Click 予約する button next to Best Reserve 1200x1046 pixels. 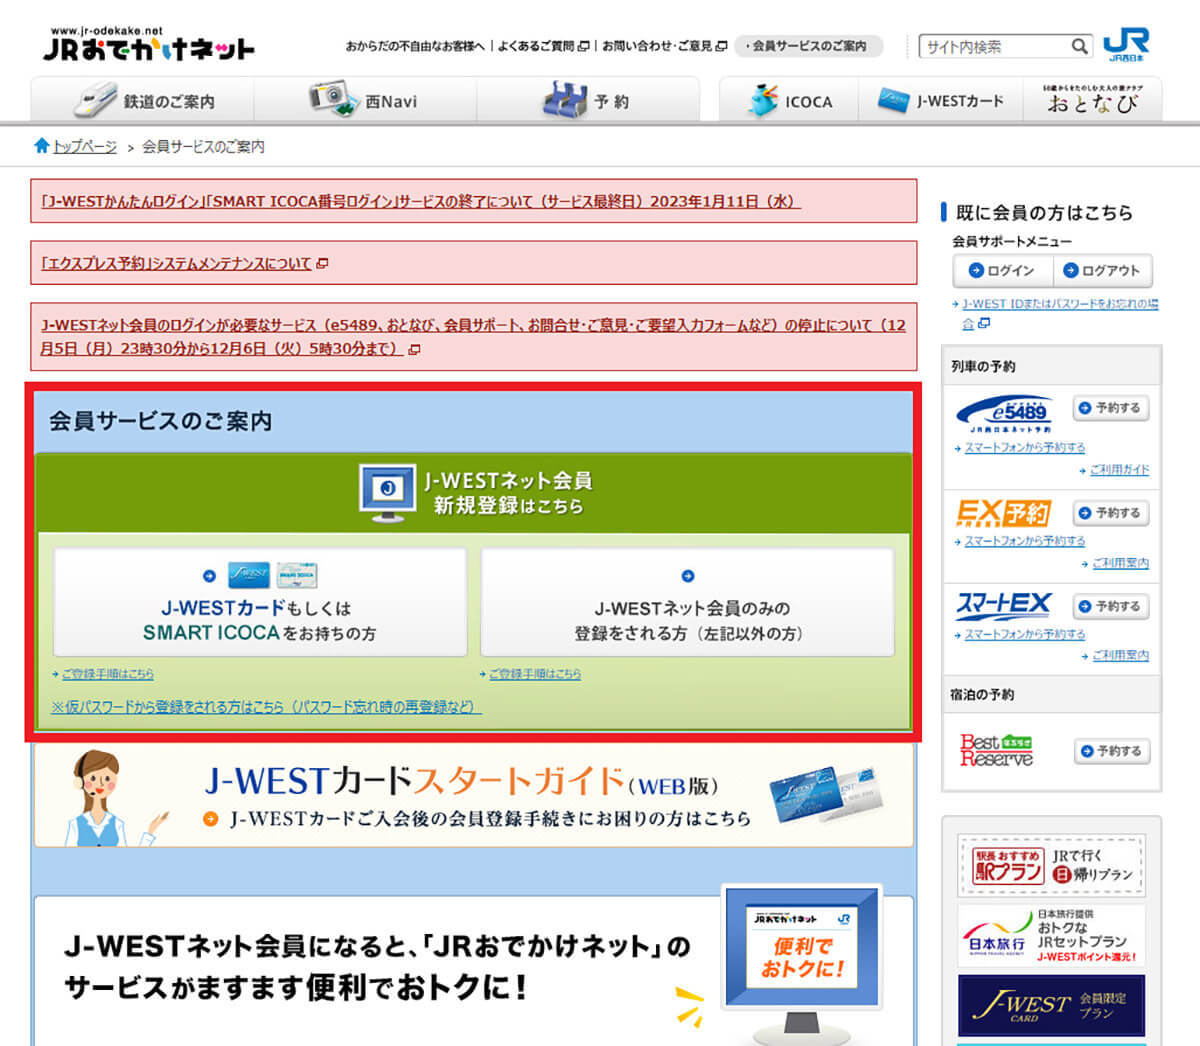click(x=1111, y=751)
